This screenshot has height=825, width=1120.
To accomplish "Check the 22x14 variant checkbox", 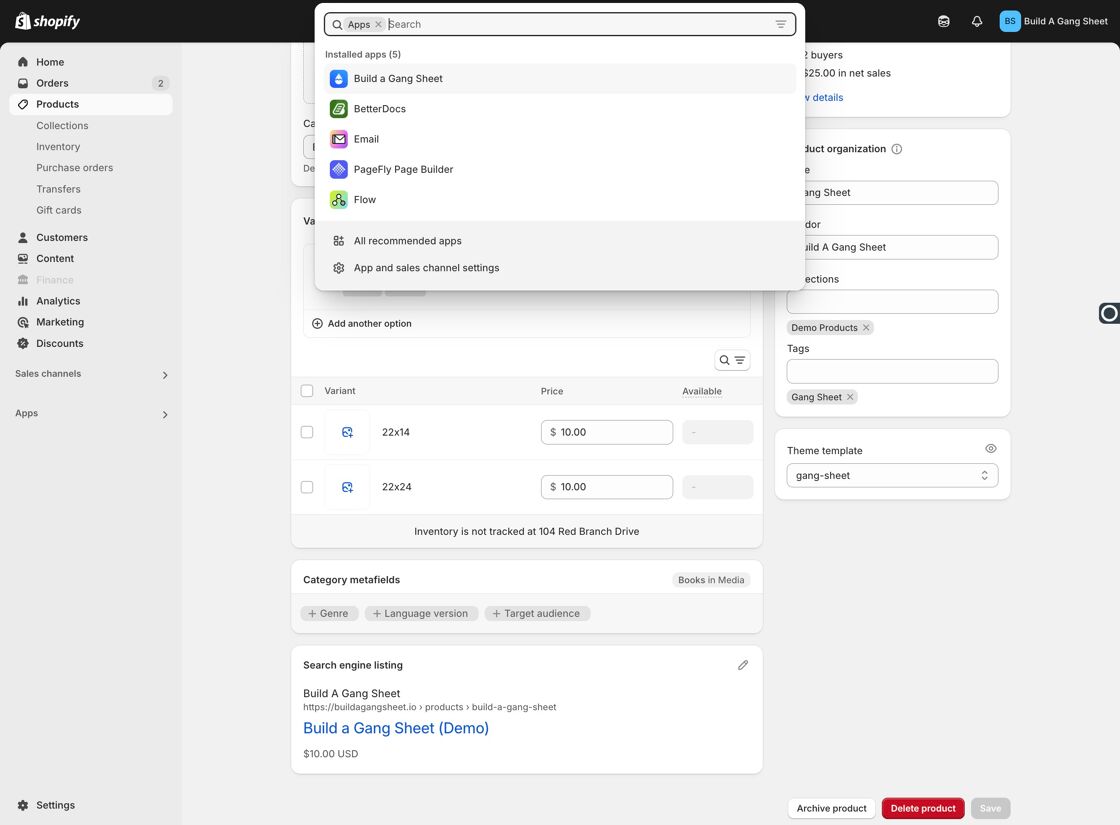I will 307,432.
